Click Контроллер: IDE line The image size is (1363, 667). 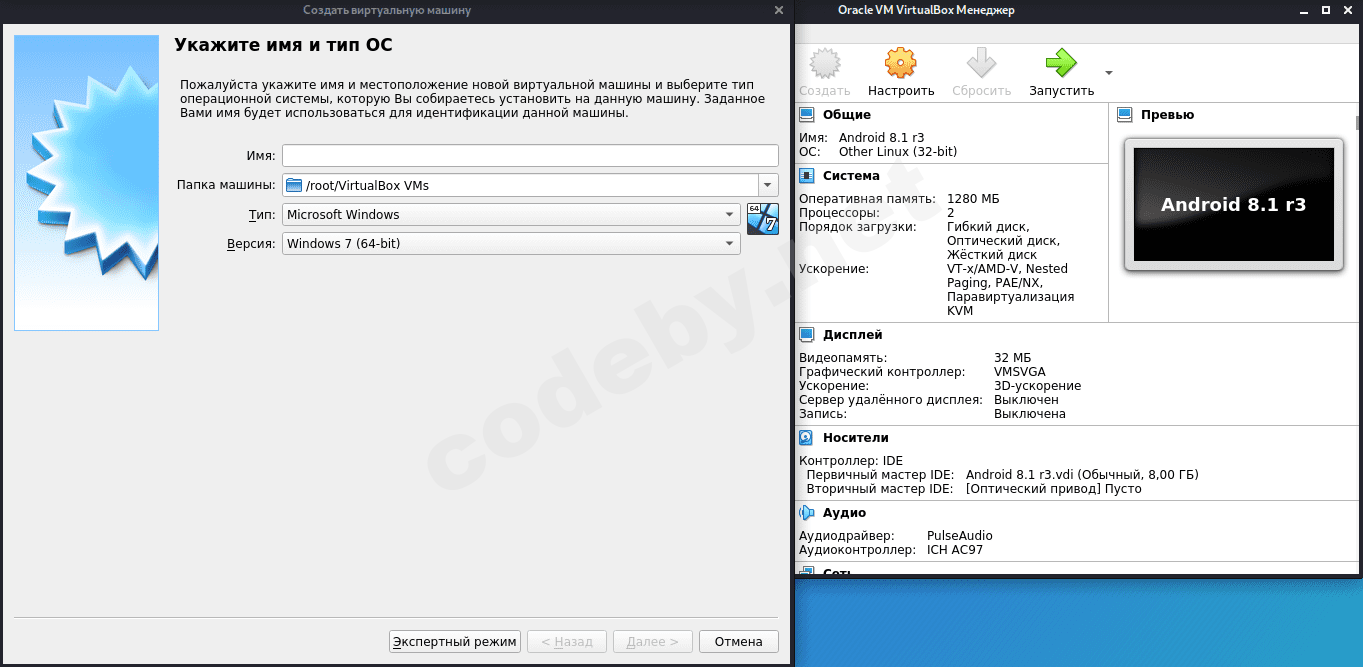[x=851, y=461]
